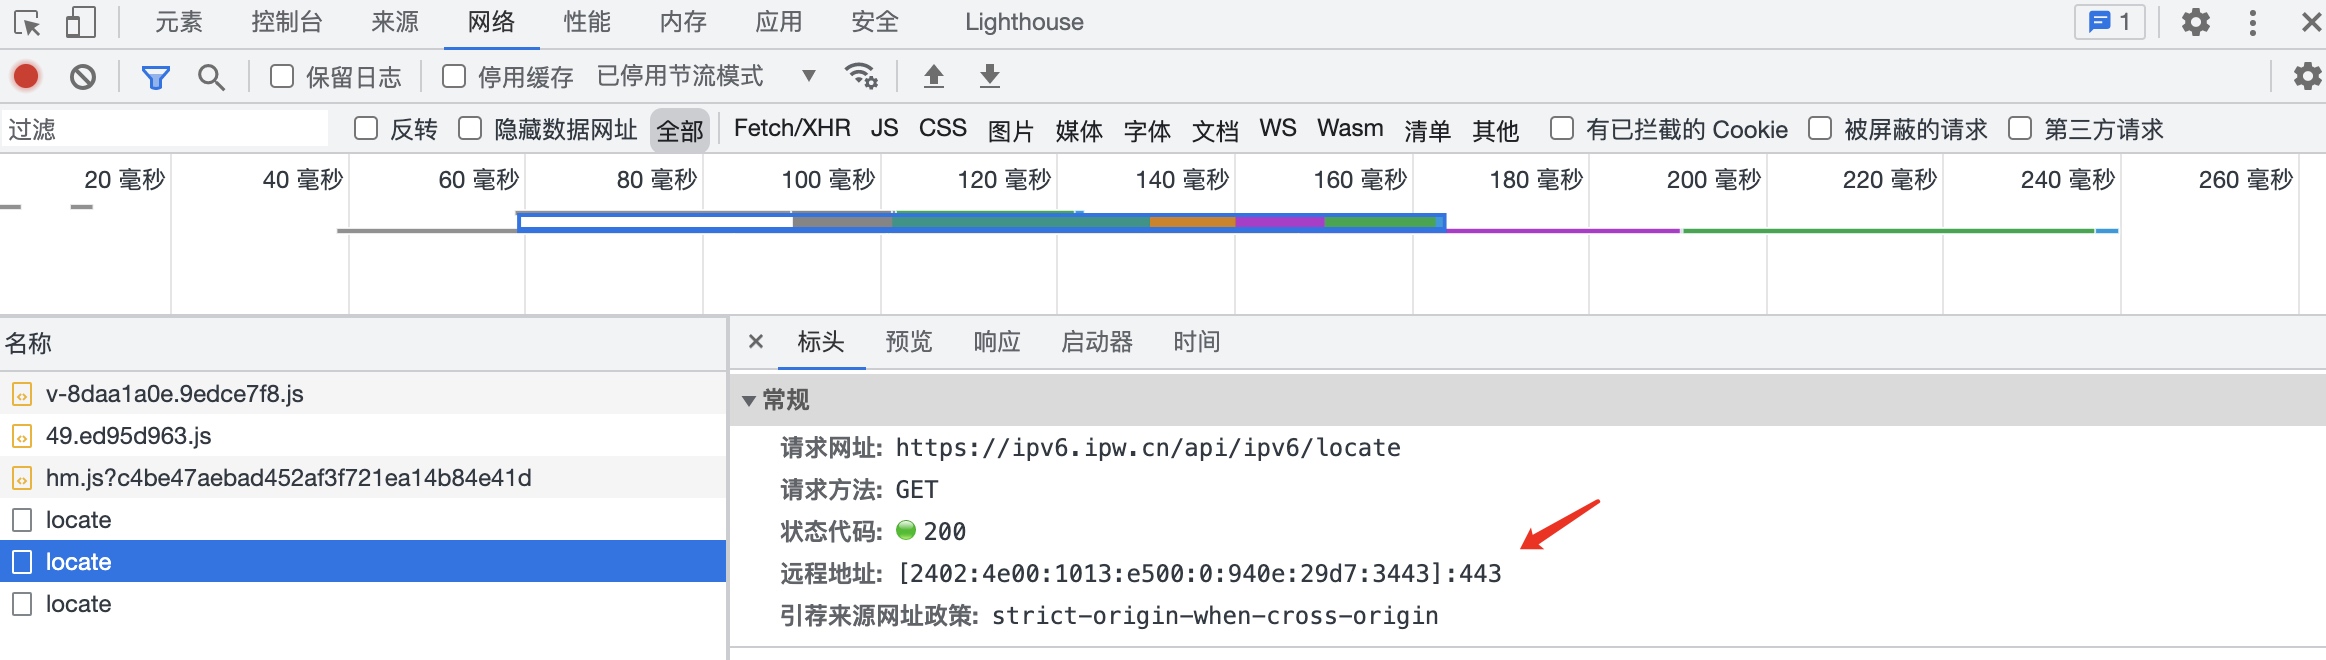Screen dimensions: 2326x660
Task: Switch to the 预览 tab
Action: [908, 342]
